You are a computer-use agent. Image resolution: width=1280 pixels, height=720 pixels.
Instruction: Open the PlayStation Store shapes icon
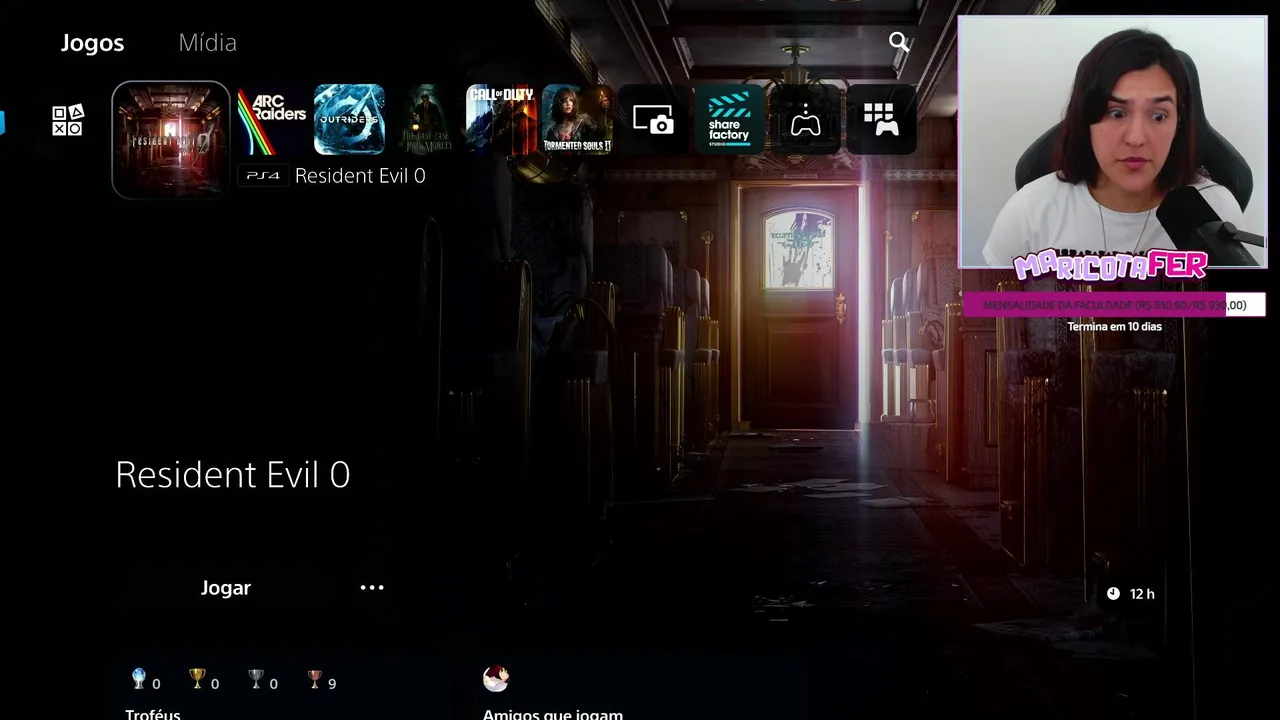(68, 121)
